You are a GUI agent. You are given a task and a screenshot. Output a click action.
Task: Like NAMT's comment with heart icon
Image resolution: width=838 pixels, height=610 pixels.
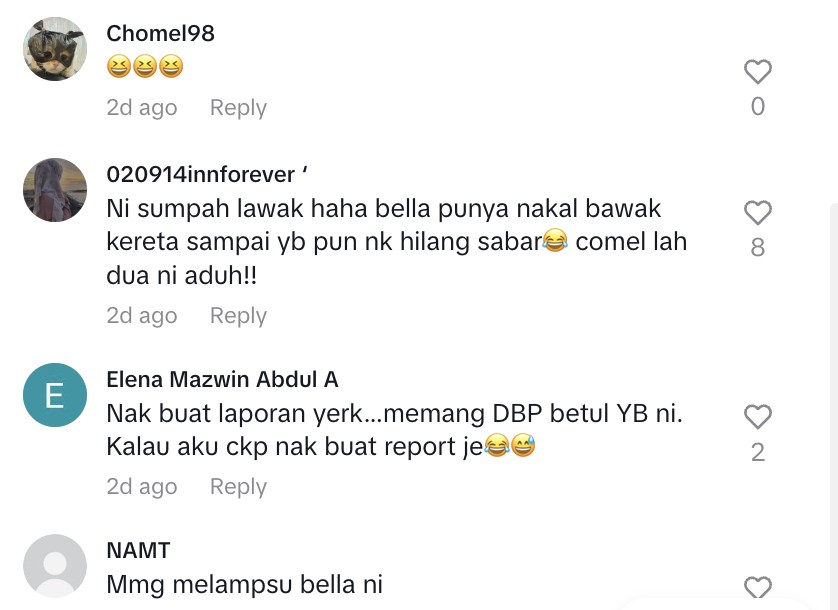click(x=758, y=588)
